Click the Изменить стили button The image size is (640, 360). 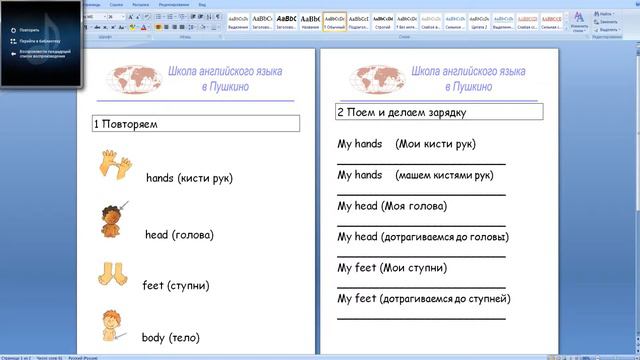(579, 22)
